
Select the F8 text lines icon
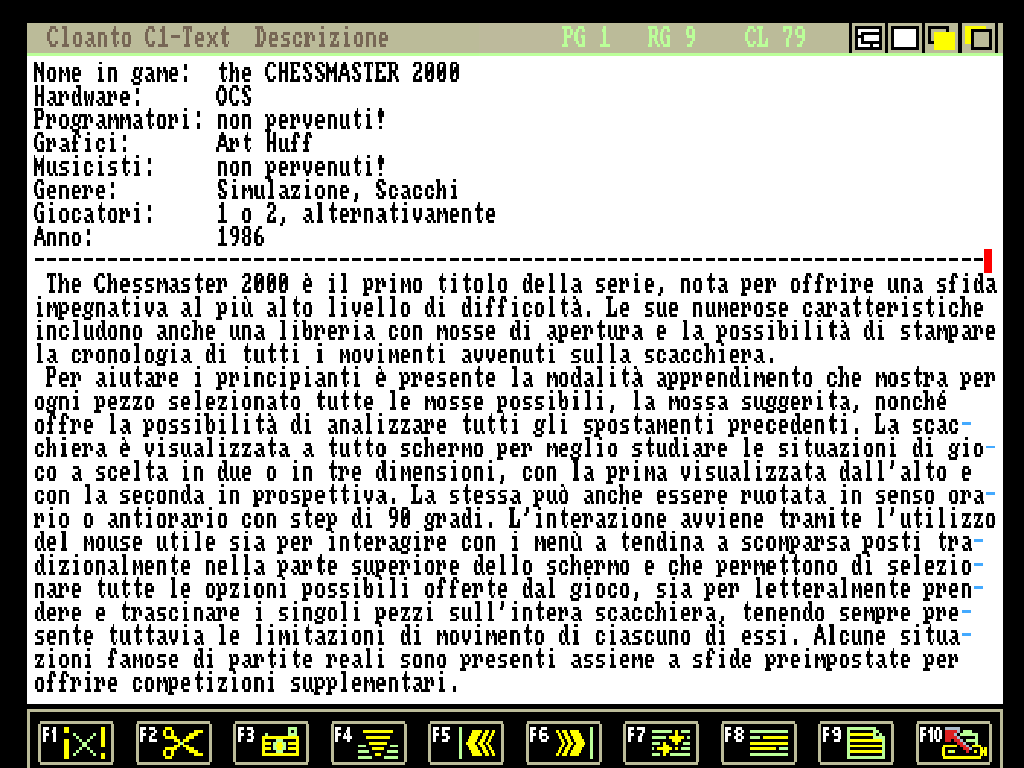click(758, 743)
